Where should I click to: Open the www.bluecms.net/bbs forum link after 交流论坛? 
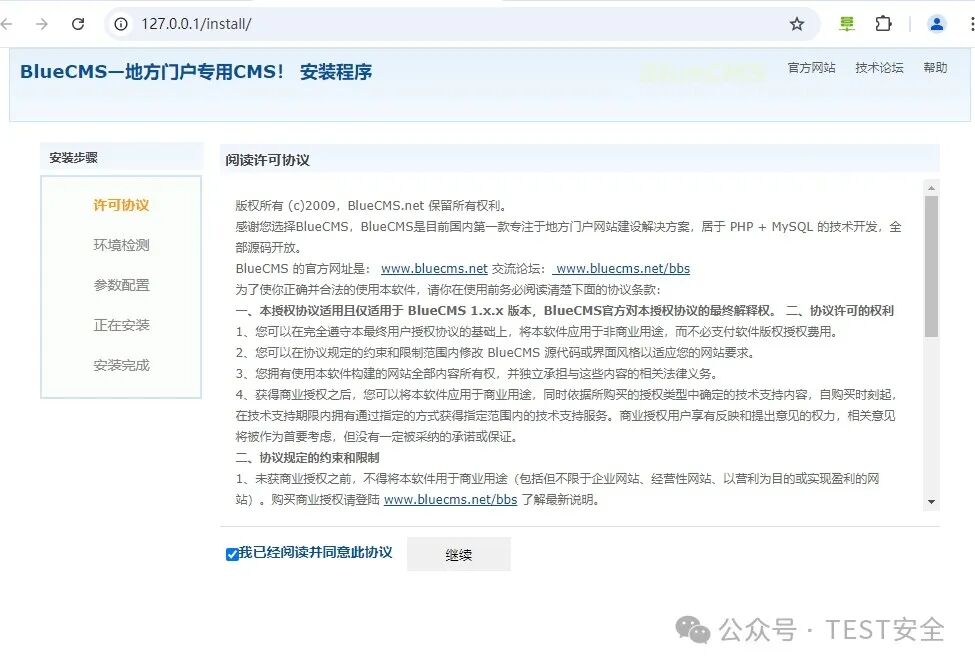[x=622, y=269]
